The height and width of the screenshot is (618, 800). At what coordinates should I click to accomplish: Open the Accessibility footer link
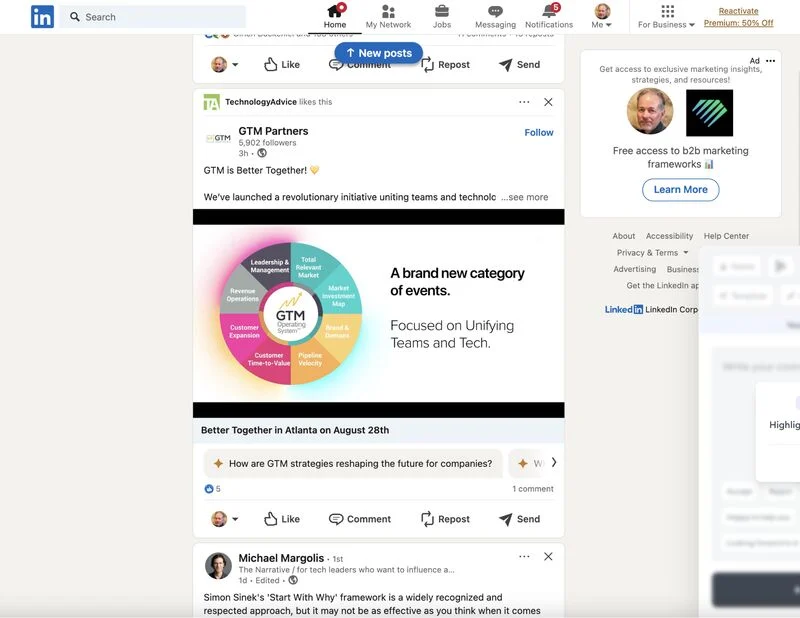pos(669,236)
